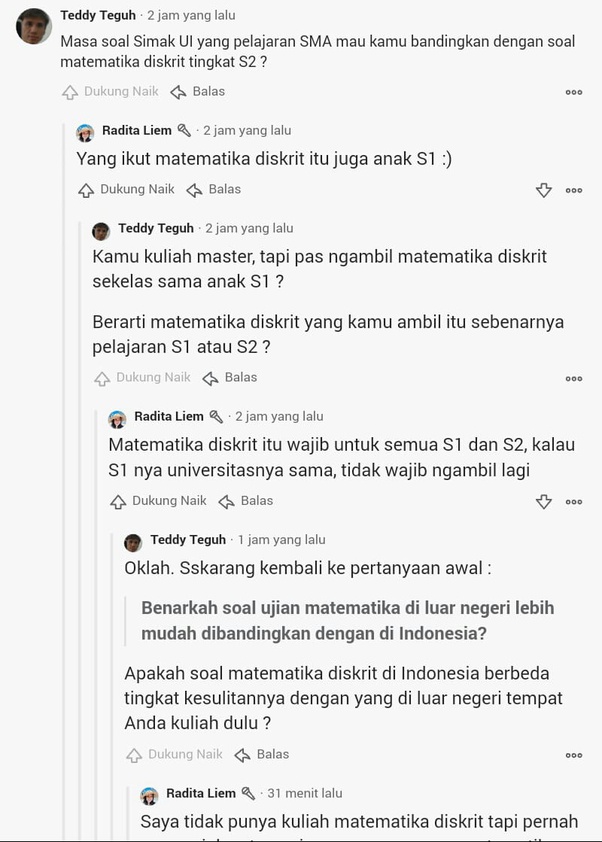Click the upvote arrow on the 'Oklah' comment
The width and height of the screenshot is (602, 842).
pos(135,754)
